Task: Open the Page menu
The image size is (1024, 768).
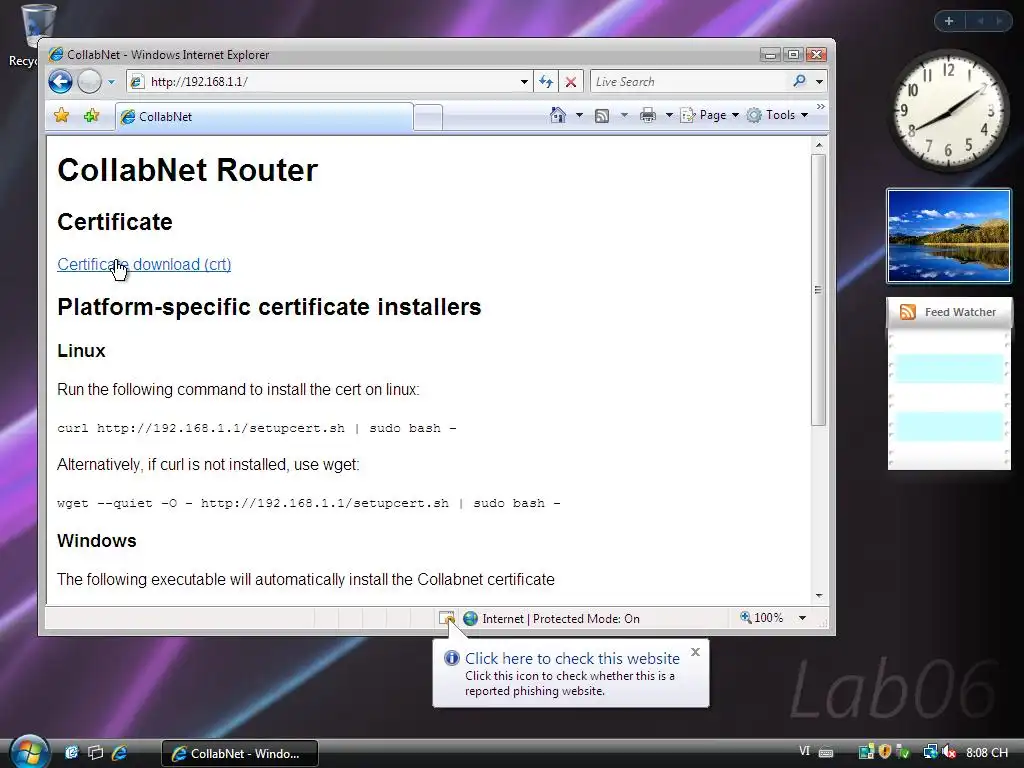Action: point(710,115)
